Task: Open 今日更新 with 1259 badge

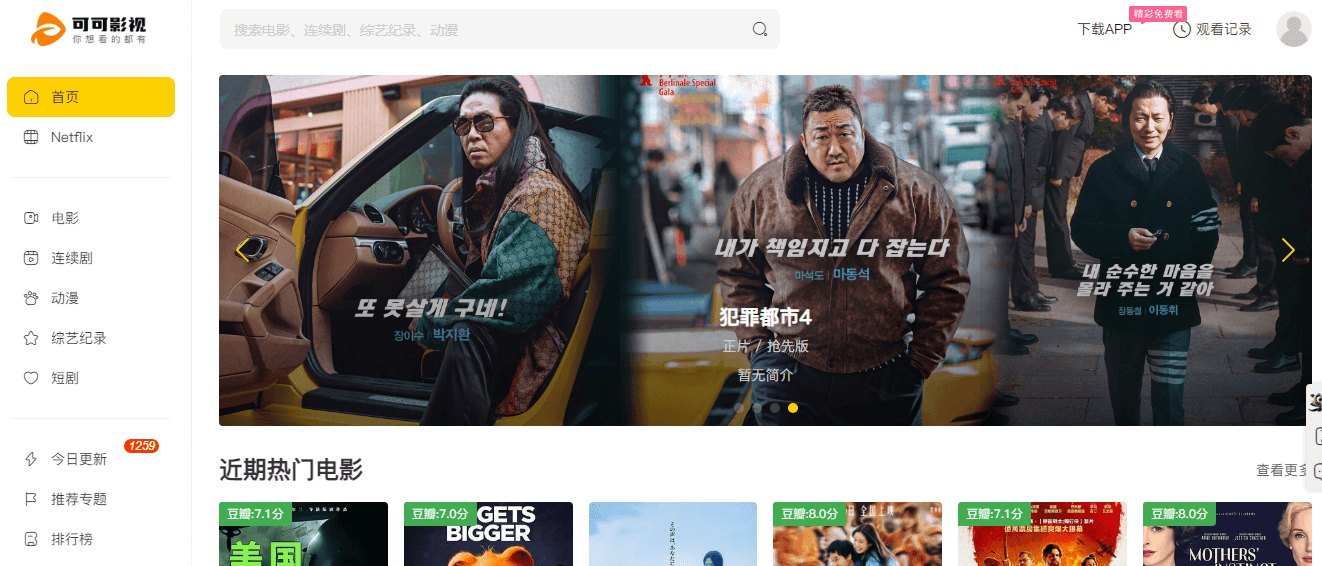Action: (x=79, y=459)
